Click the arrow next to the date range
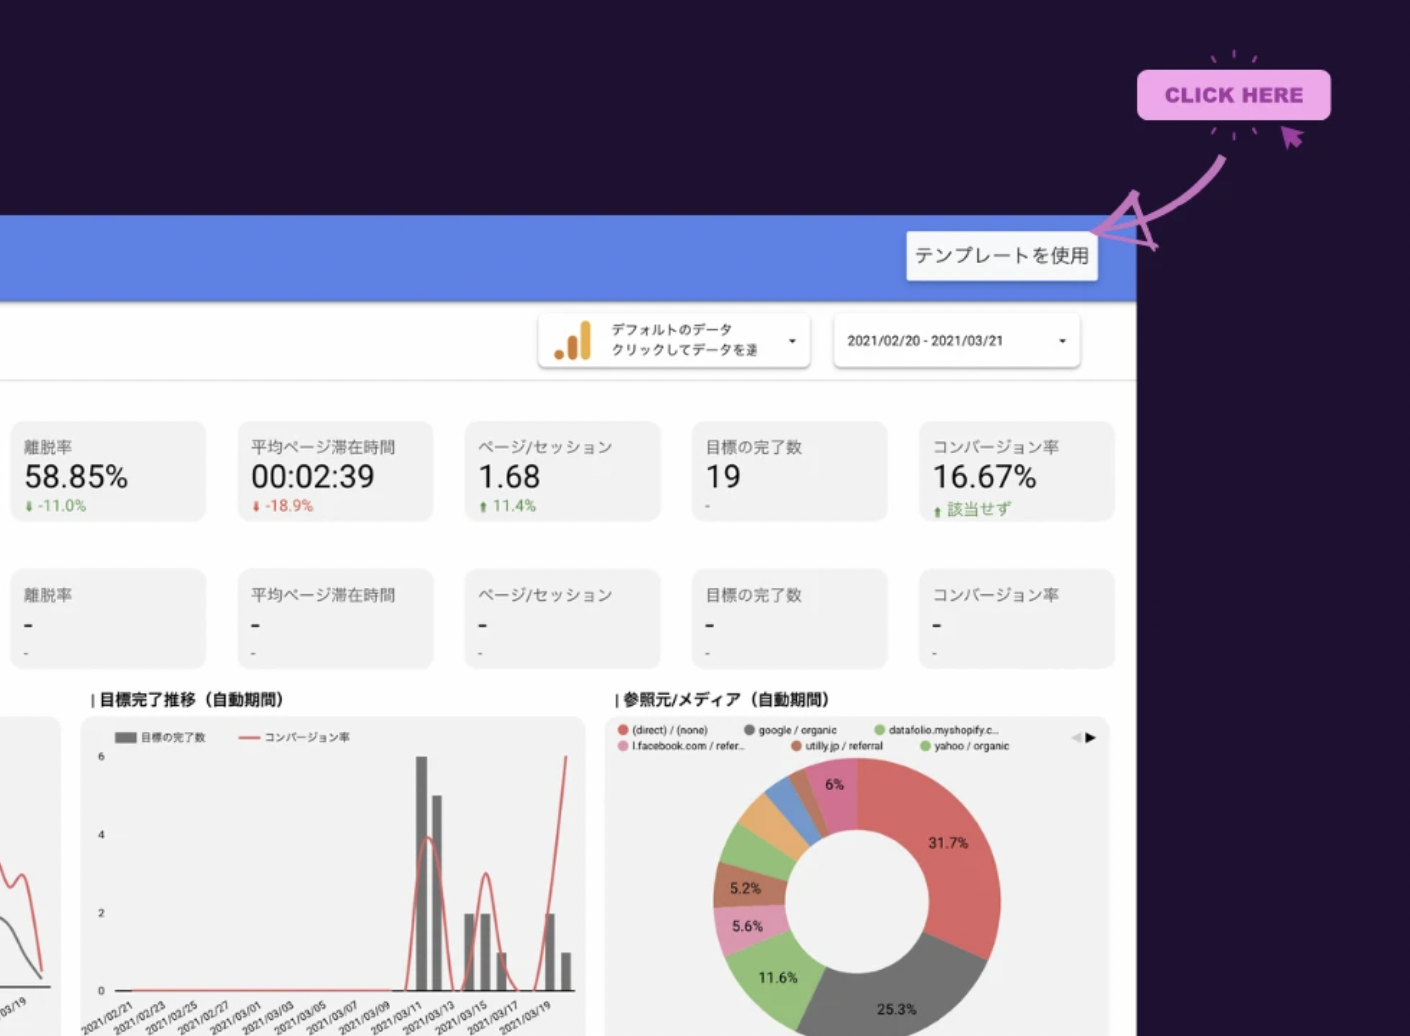 point(1062,341)
